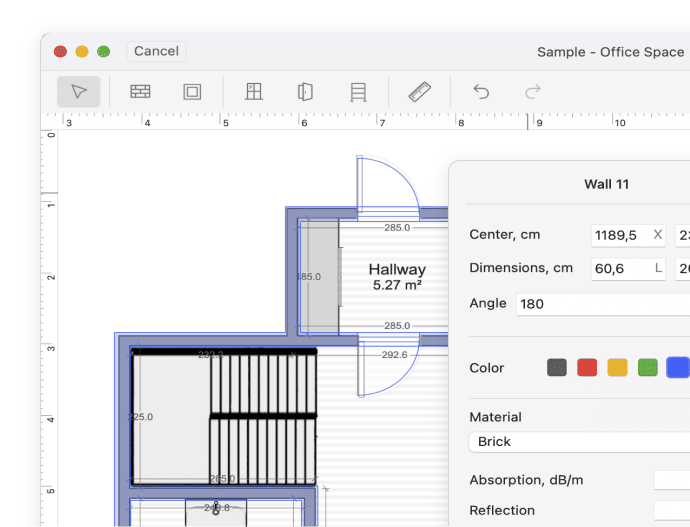Select the brick wall drawing tool
This screenshot has height=527, width=690.
140,92
